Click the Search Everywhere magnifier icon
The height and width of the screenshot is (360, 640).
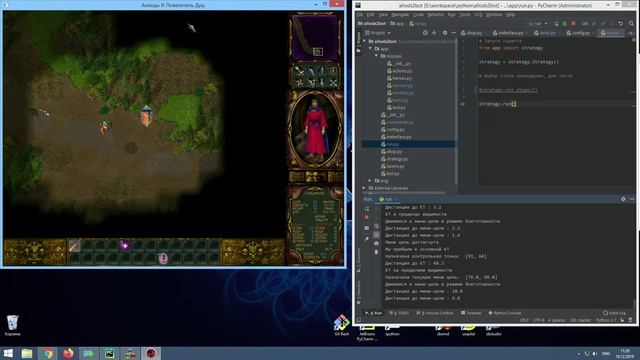click(631, 24)
